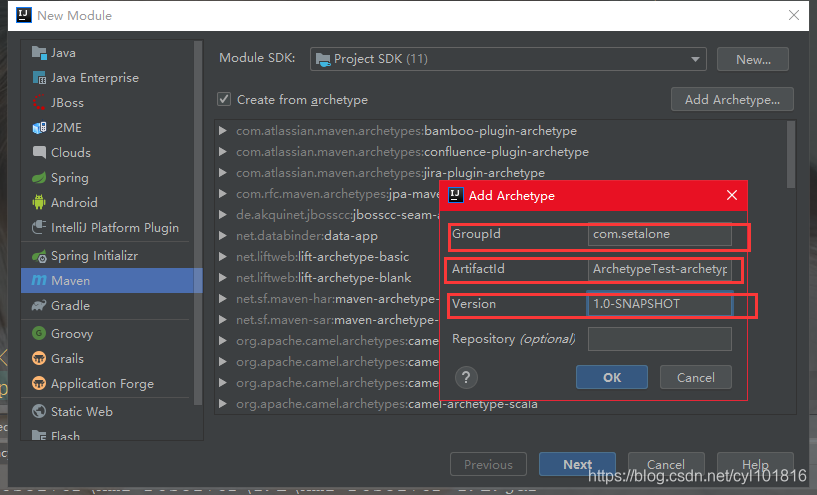Image resolution: width=817 pixels, height=495 pixels.
Task: Click the Repository optional input field
Action: [660, 339]
